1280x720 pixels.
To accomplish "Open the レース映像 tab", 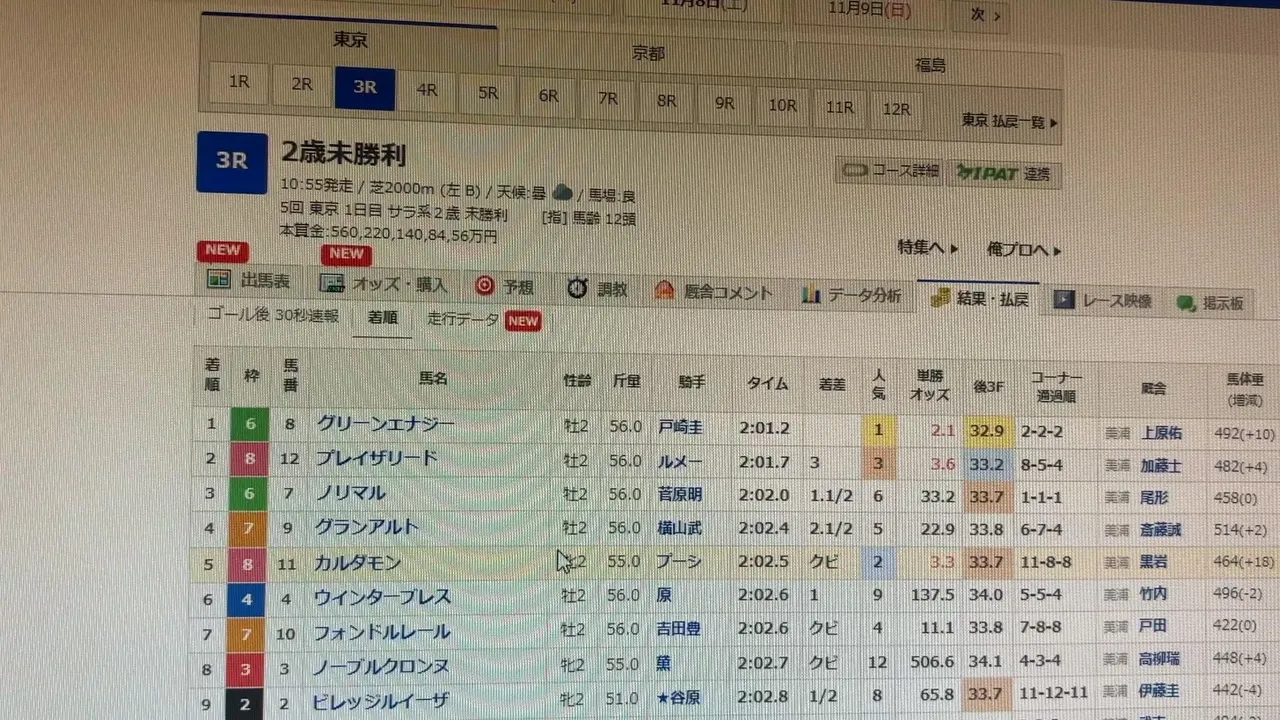I will (x=1103, y=300).
